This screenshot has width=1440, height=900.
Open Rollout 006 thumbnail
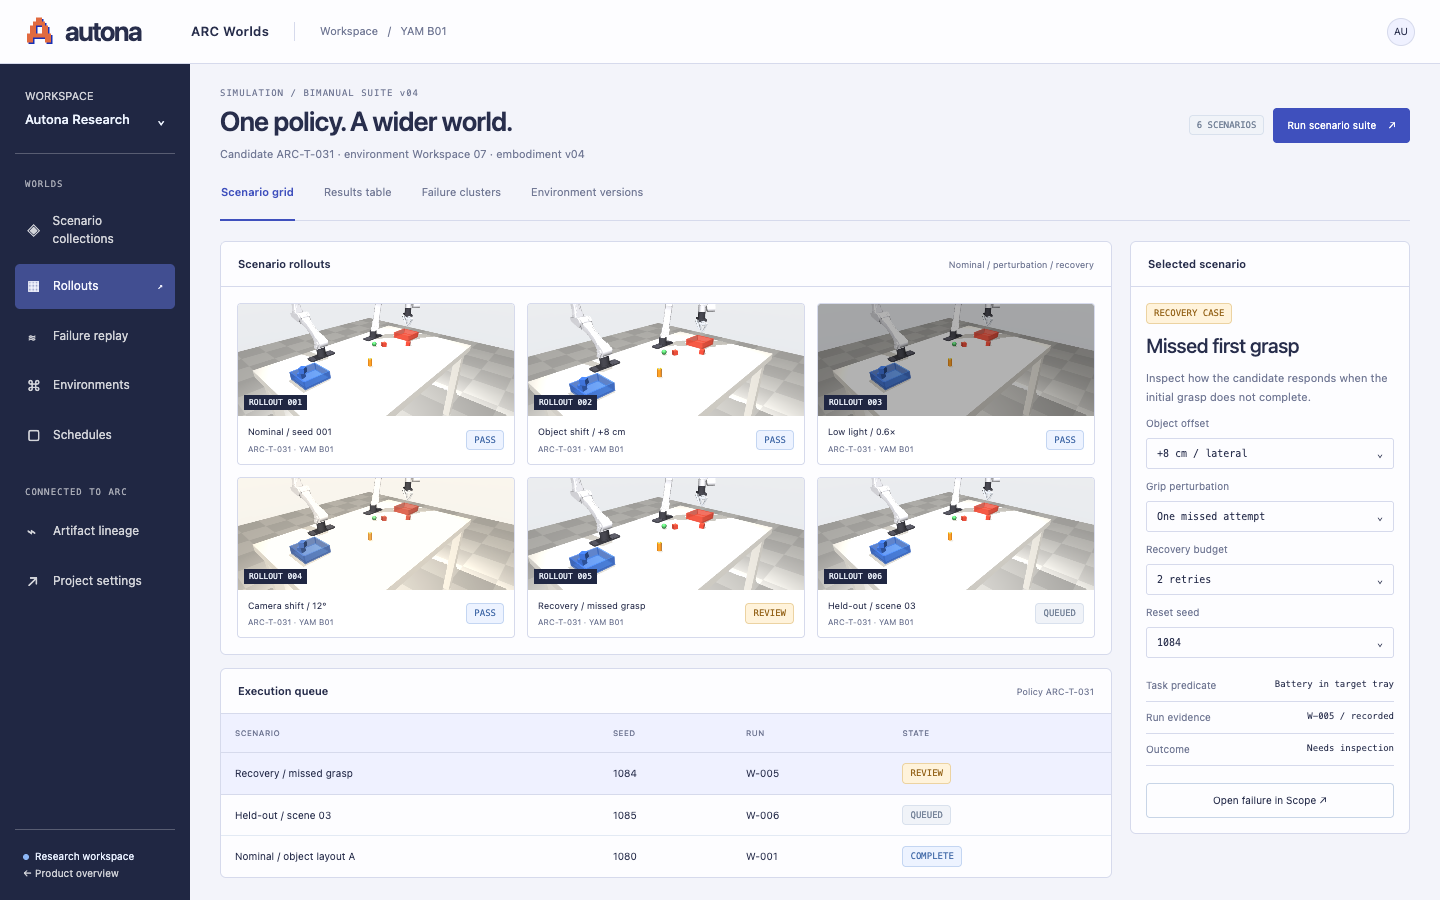956,534
